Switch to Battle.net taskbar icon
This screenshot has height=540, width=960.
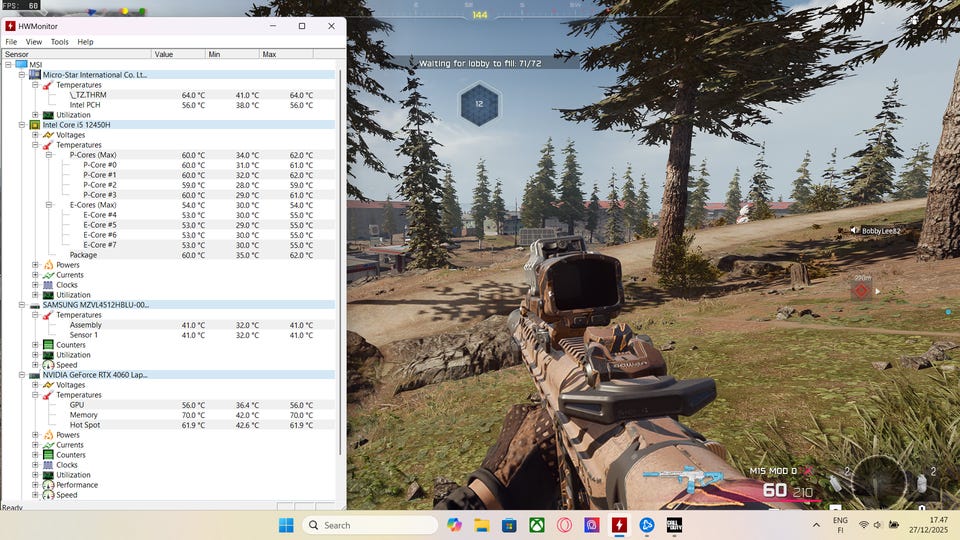coord(647,525)
